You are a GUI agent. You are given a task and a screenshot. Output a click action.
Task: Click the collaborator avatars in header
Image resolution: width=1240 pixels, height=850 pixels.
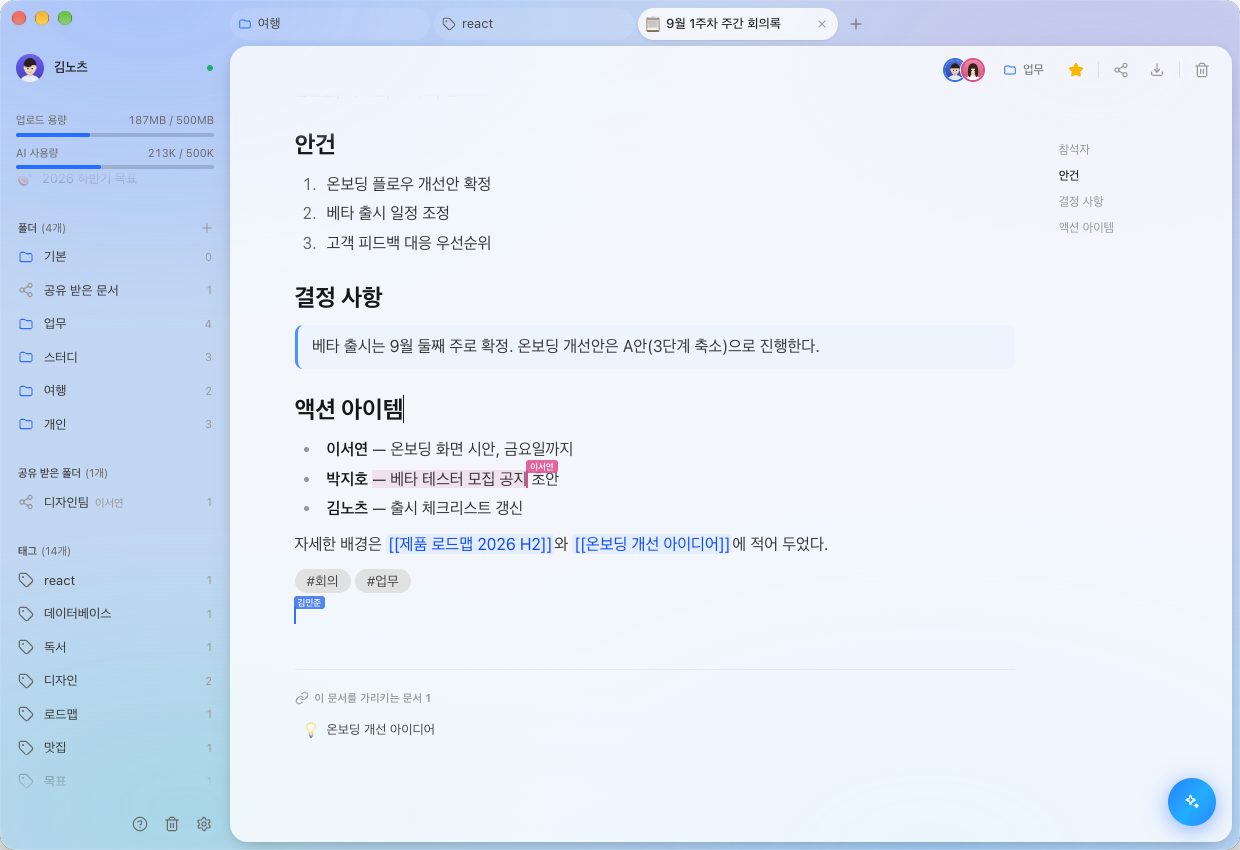click(964, 70)
